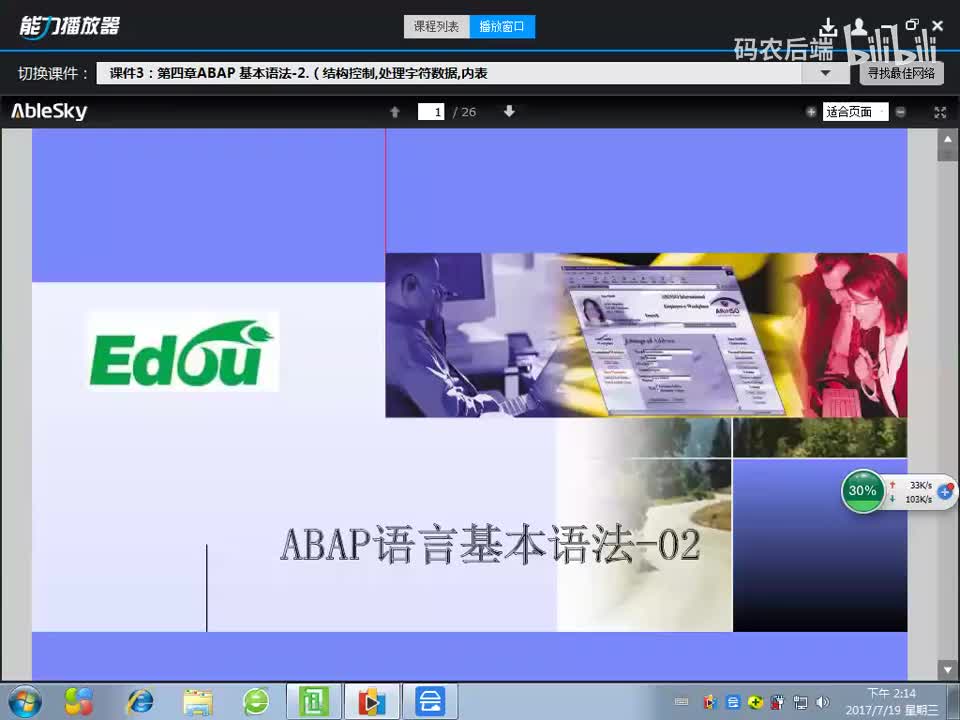The height and width of the screenshot is (720, 960).
Task: Go to previous page with up arrow
Action: [x=395, y=112]
